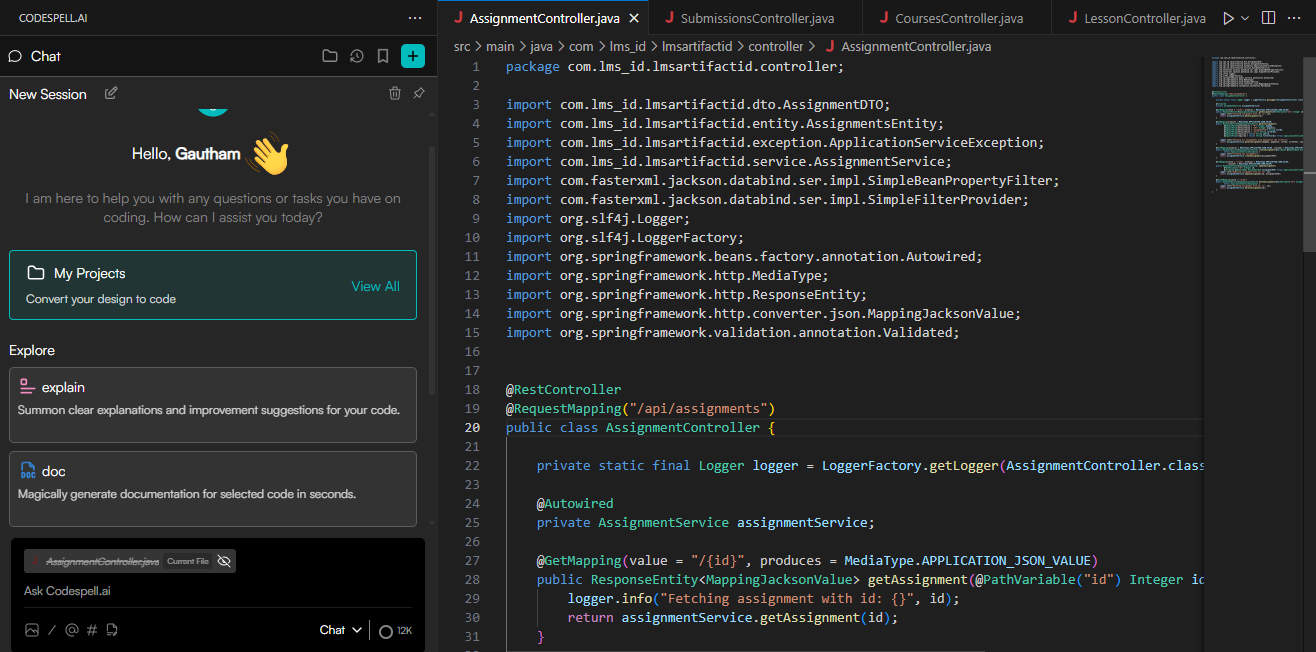Click the Current File context chip
This screenshot has height=652, width=1316.
coord(130,561)
